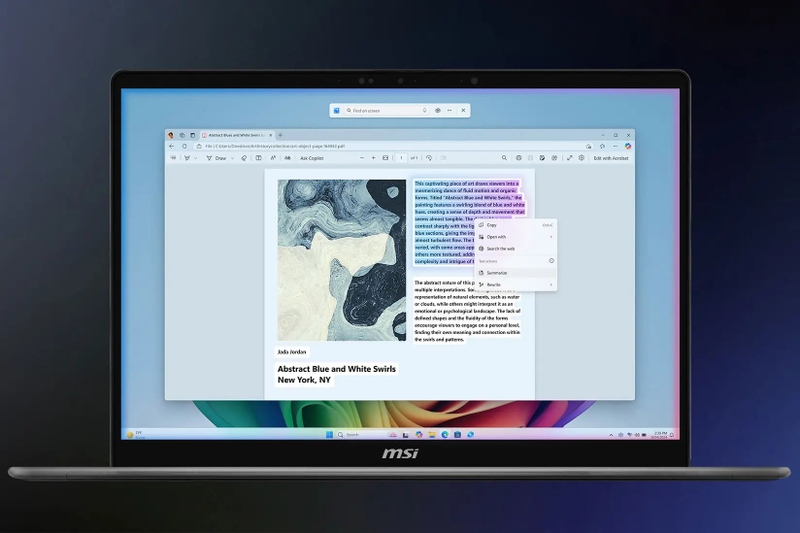Add page to favorites with the star icon
The image size is (800, 533).
(x=603, y=146)
